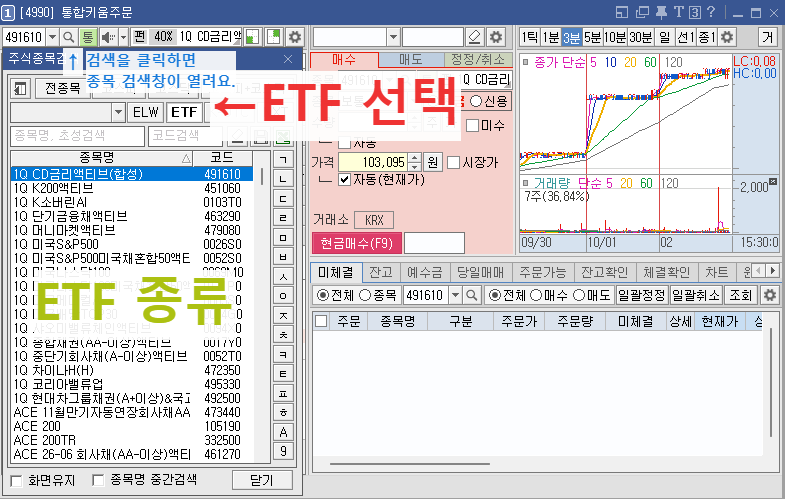This screenshot has width=785, height=499.
Task: Open gear settings beside 조회 button
Action: click(x=769, y=295)
